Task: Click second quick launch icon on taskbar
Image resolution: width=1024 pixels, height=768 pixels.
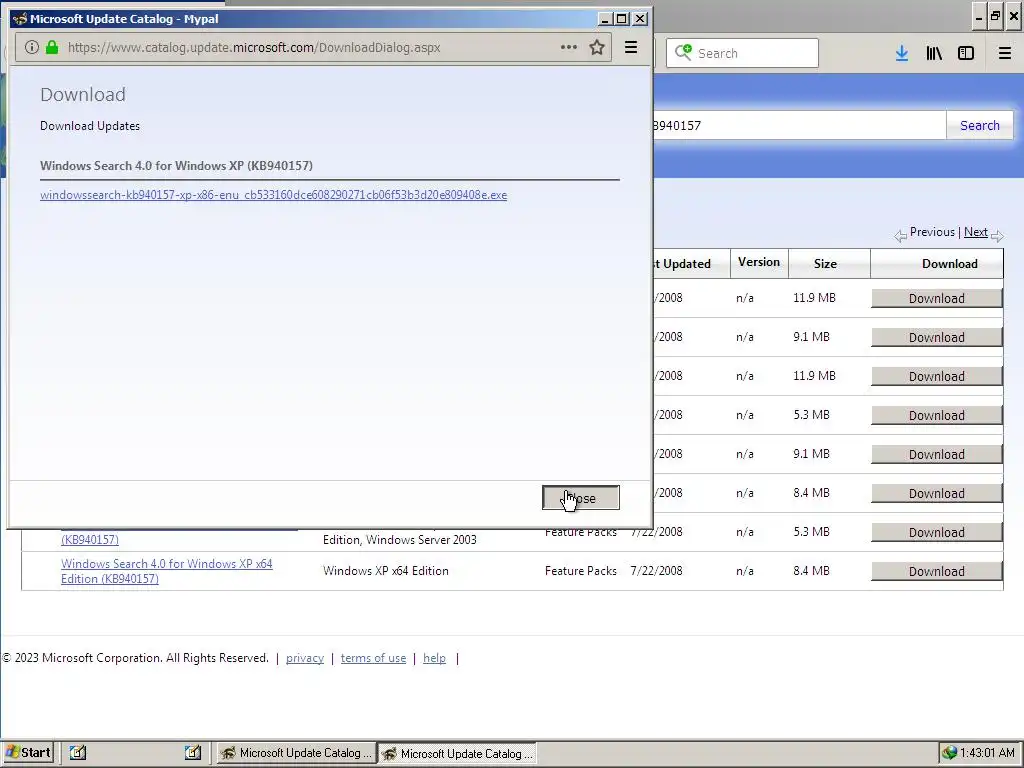Action: [x=193, y=753]
